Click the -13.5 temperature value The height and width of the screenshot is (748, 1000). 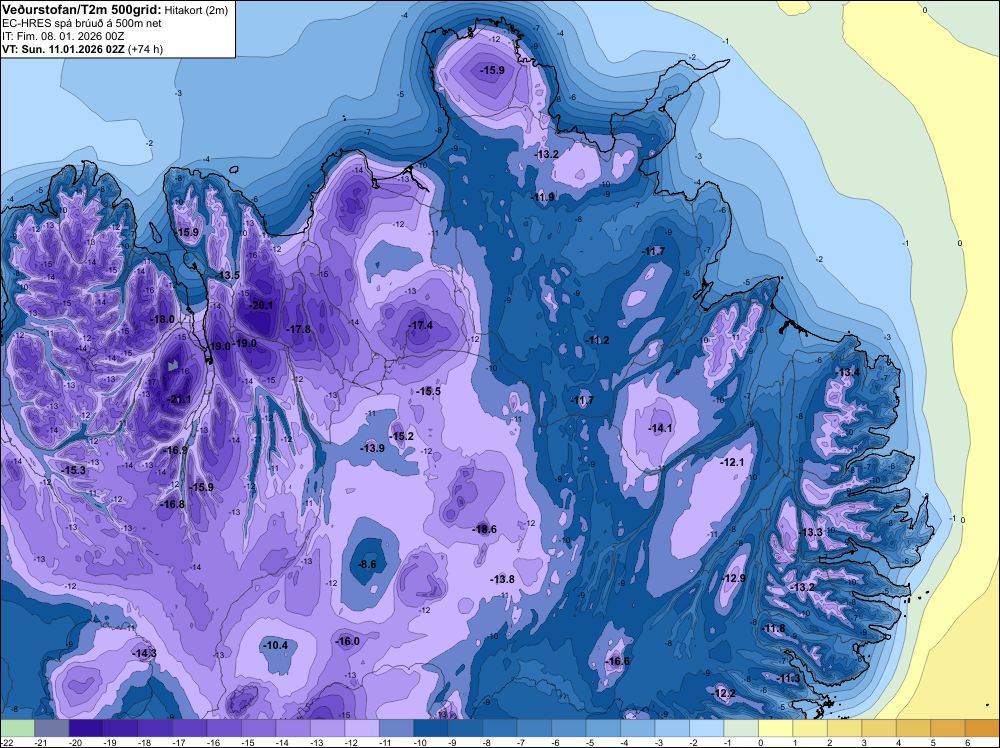(x=228, y=275)
